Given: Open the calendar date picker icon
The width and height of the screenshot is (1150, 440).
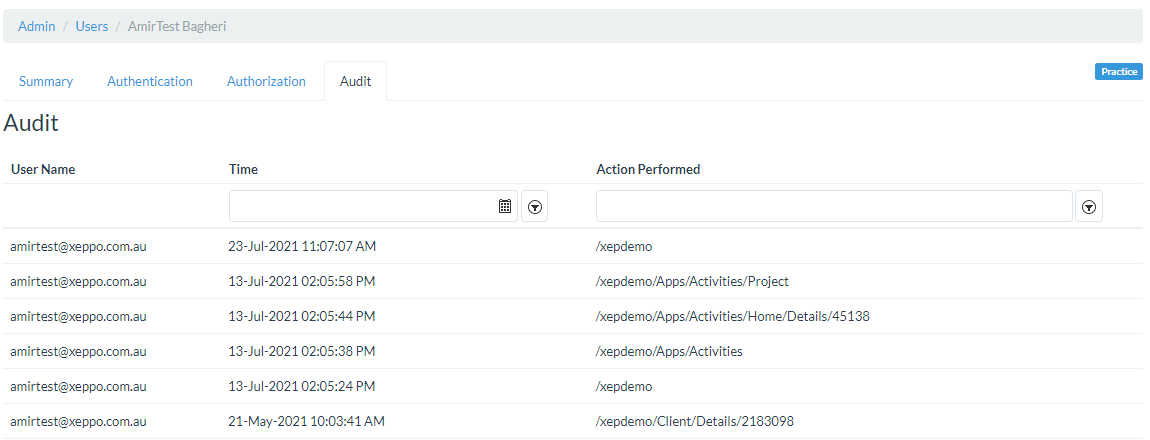Looking at the screenshot, I should 505,206.
